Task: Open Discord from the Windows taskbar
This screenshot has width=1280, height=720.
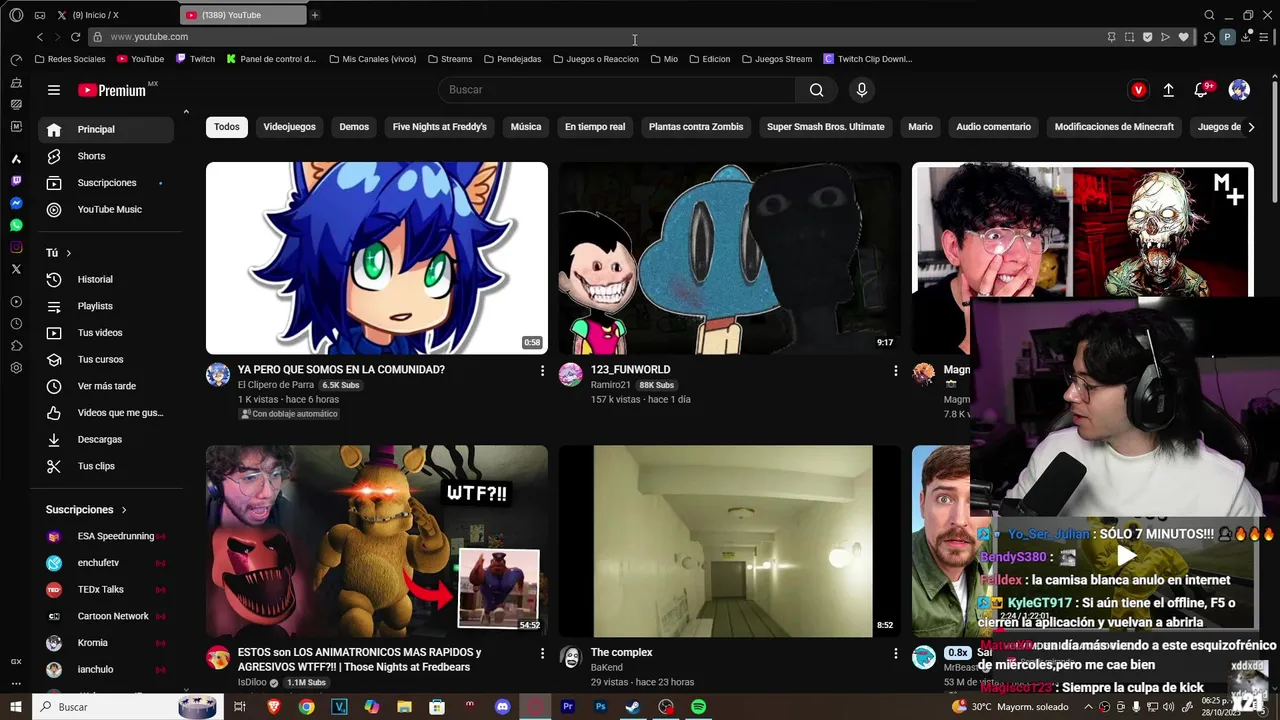Action: (x=503, y=707)
